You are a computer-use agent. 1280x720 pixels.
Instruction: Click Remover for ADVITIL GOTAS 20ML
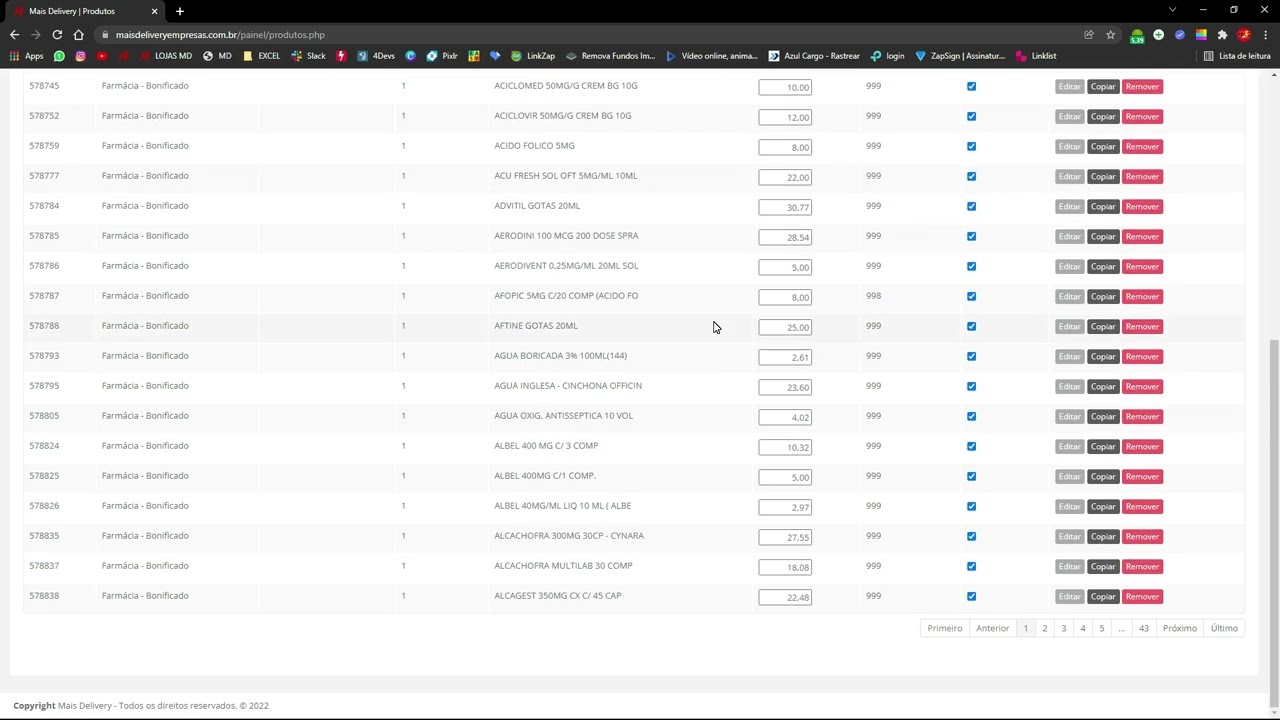tap(1142, 206)
